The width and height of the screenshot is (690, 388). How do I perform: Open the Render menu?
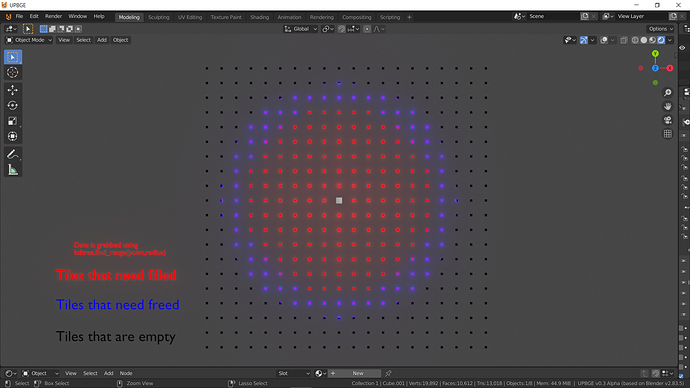tap(53, 16)
